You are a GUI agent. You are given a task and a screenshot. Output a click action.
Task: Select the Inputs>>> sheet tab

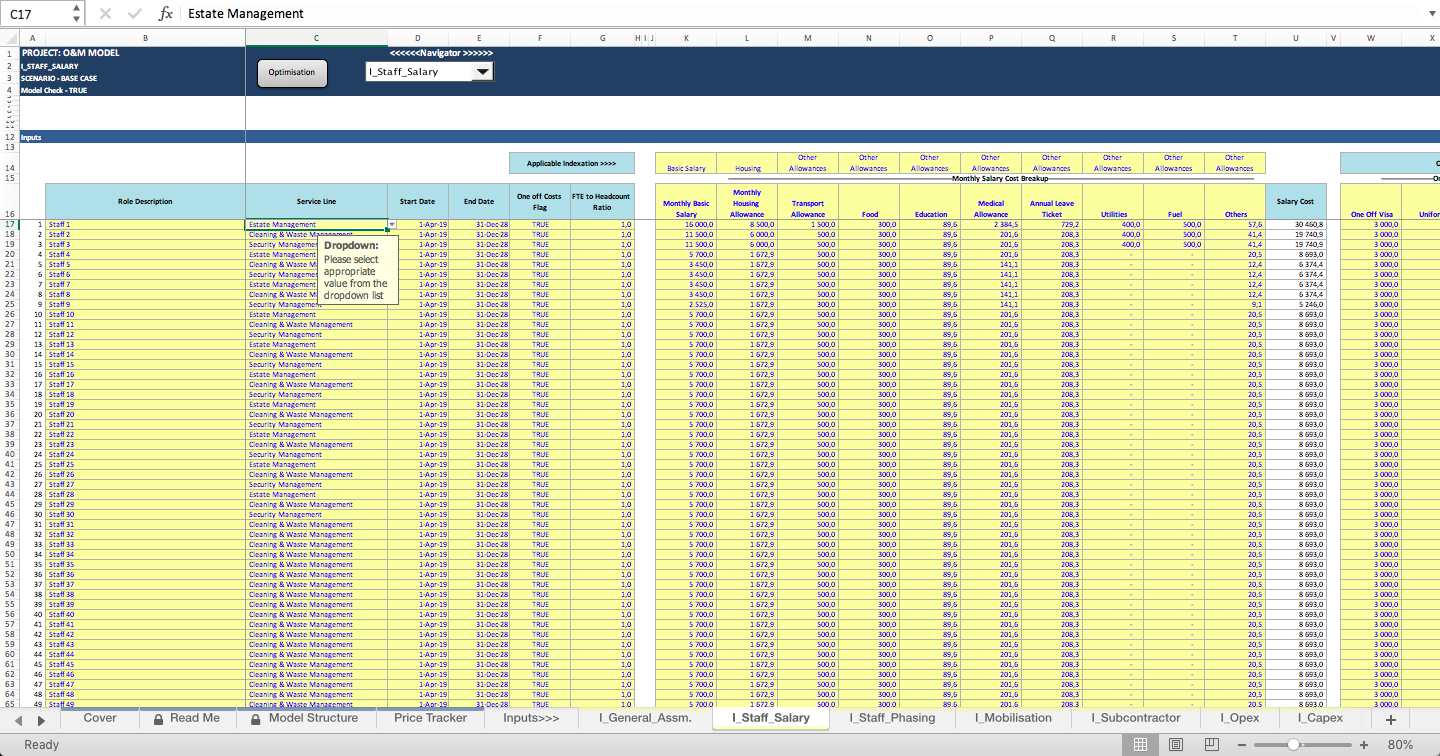coord(531,718)
